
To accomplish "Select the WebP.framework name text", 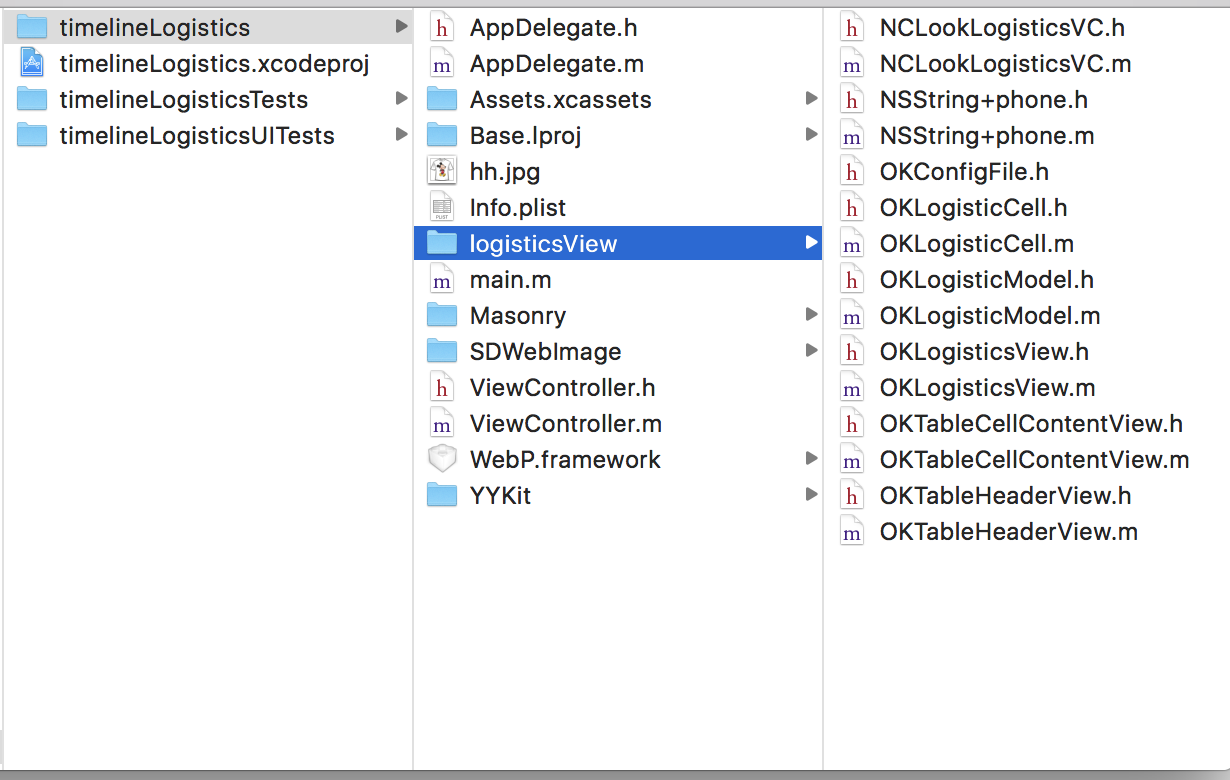I will (566, 460).
